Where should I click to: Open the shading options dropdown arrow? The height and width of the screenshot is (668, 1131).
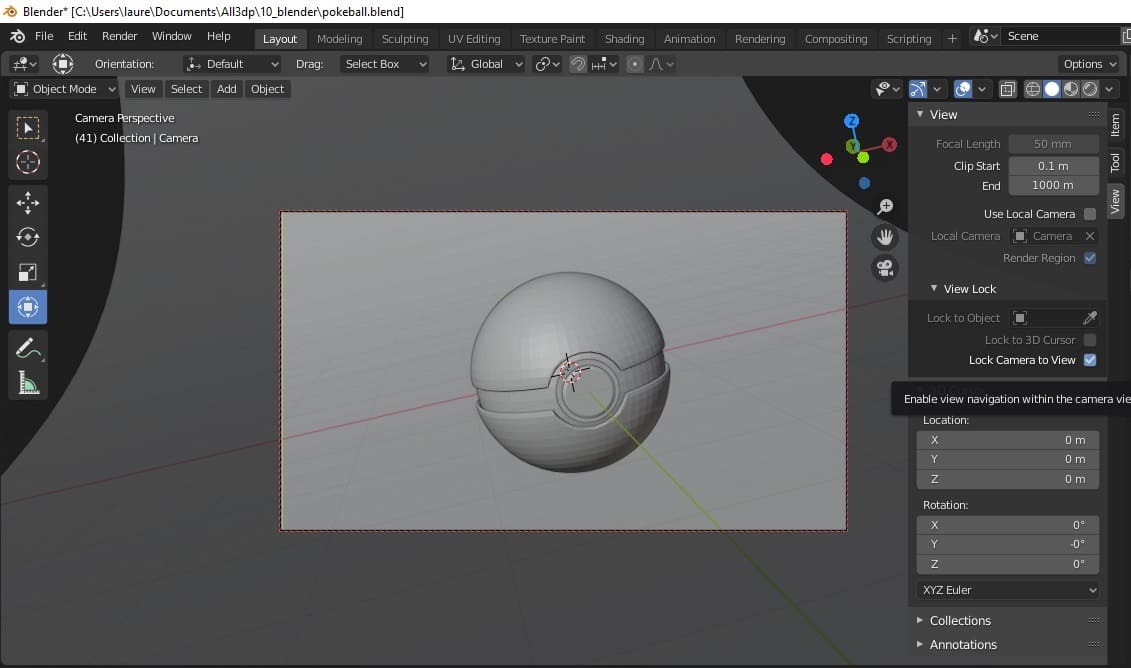[1109, 89]
